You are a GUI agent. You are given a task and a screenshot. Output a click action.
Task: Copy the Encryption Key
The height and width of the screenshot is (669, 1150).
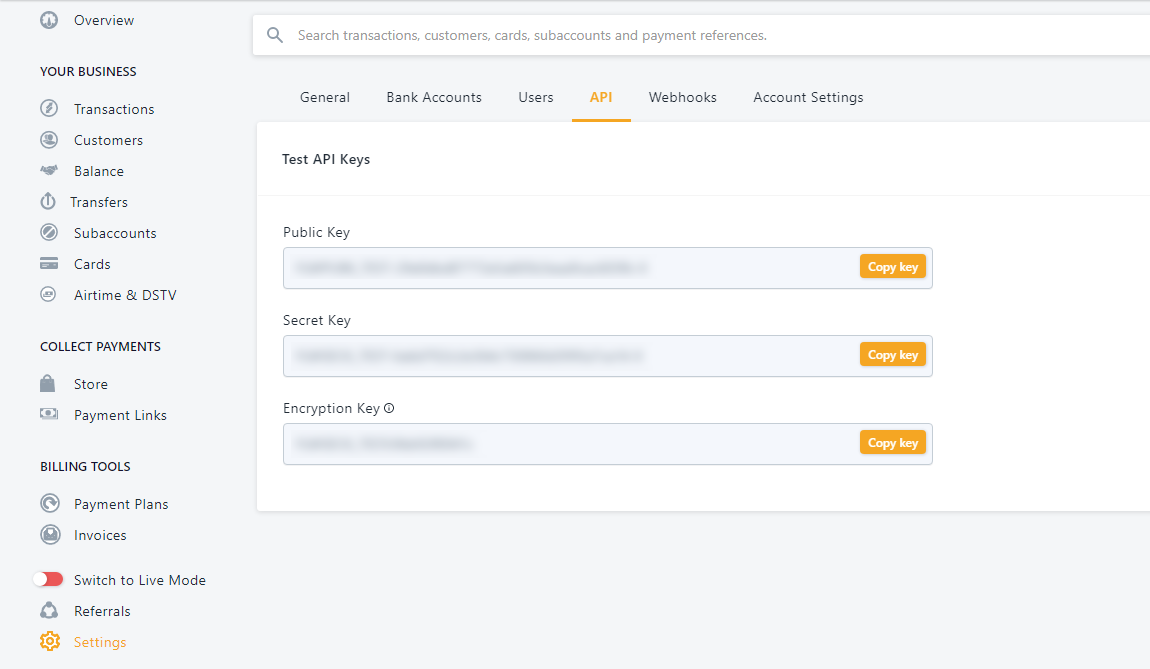892,443
